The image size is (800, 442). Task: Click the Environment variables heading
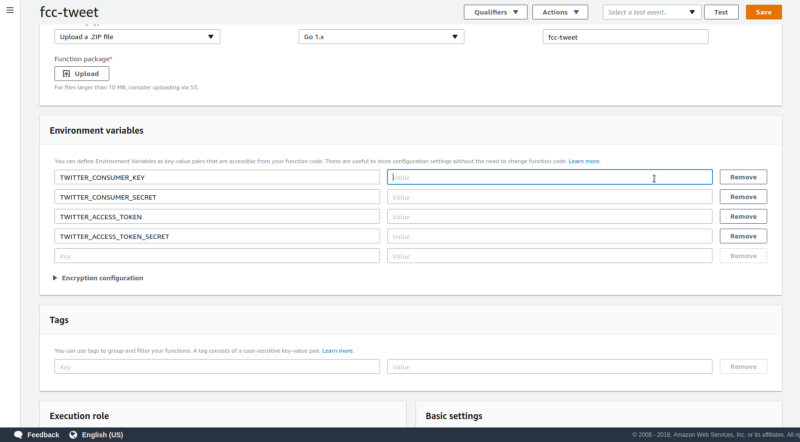[x=96, y=131]
